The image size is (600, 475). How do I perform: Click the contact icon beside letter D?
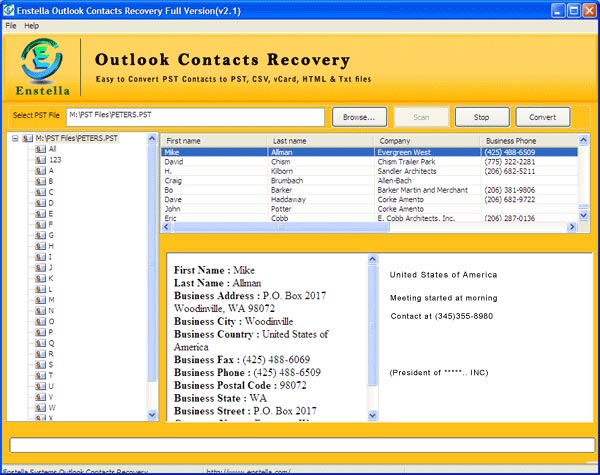(x=40, y=203)
